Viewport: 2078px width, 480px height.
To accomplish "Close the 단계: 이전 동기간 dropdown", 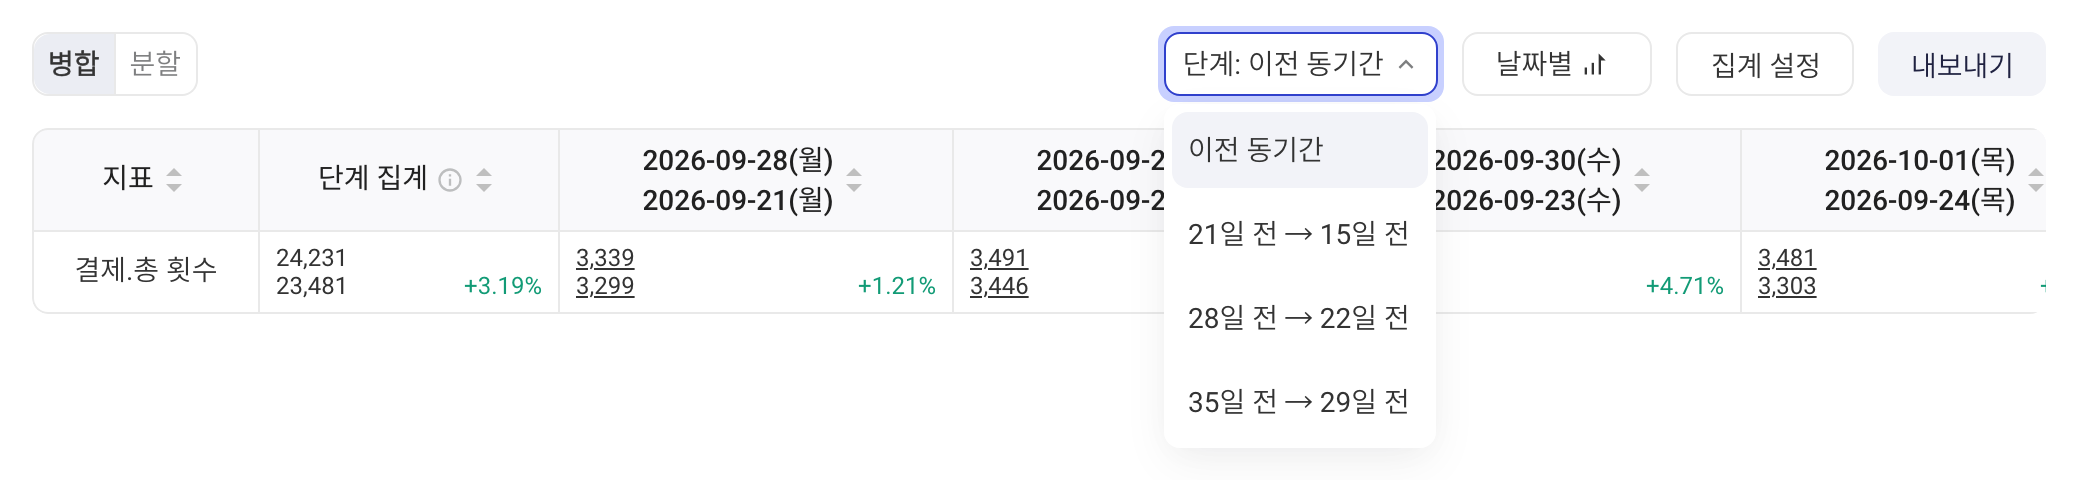I will pos(1300,64).
